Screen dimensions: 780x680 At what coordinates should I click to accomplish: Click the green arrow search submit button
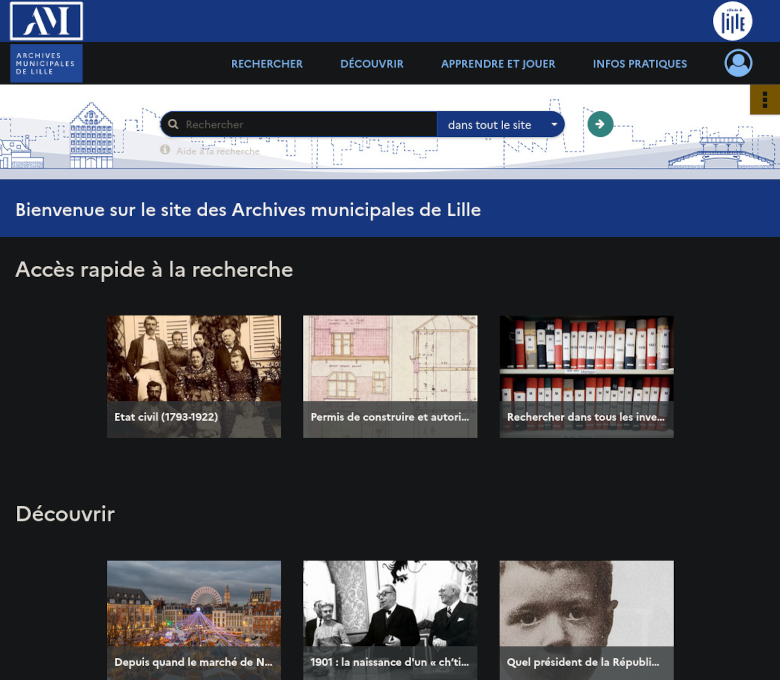(600, 124)
